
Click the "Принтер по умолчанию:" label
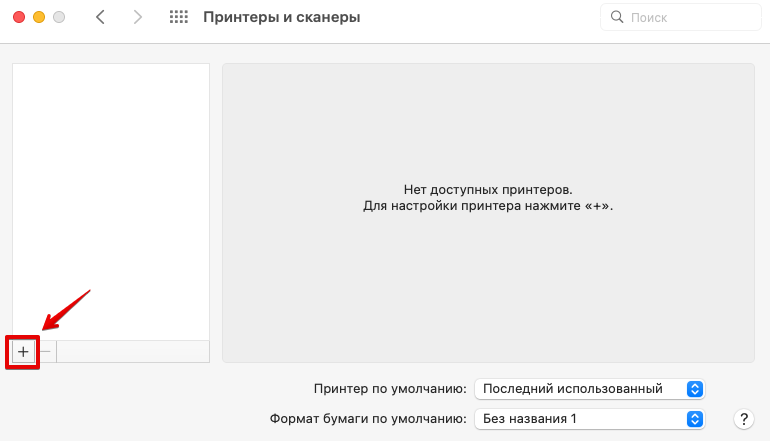pyautogui.click(x=390, y=388)
